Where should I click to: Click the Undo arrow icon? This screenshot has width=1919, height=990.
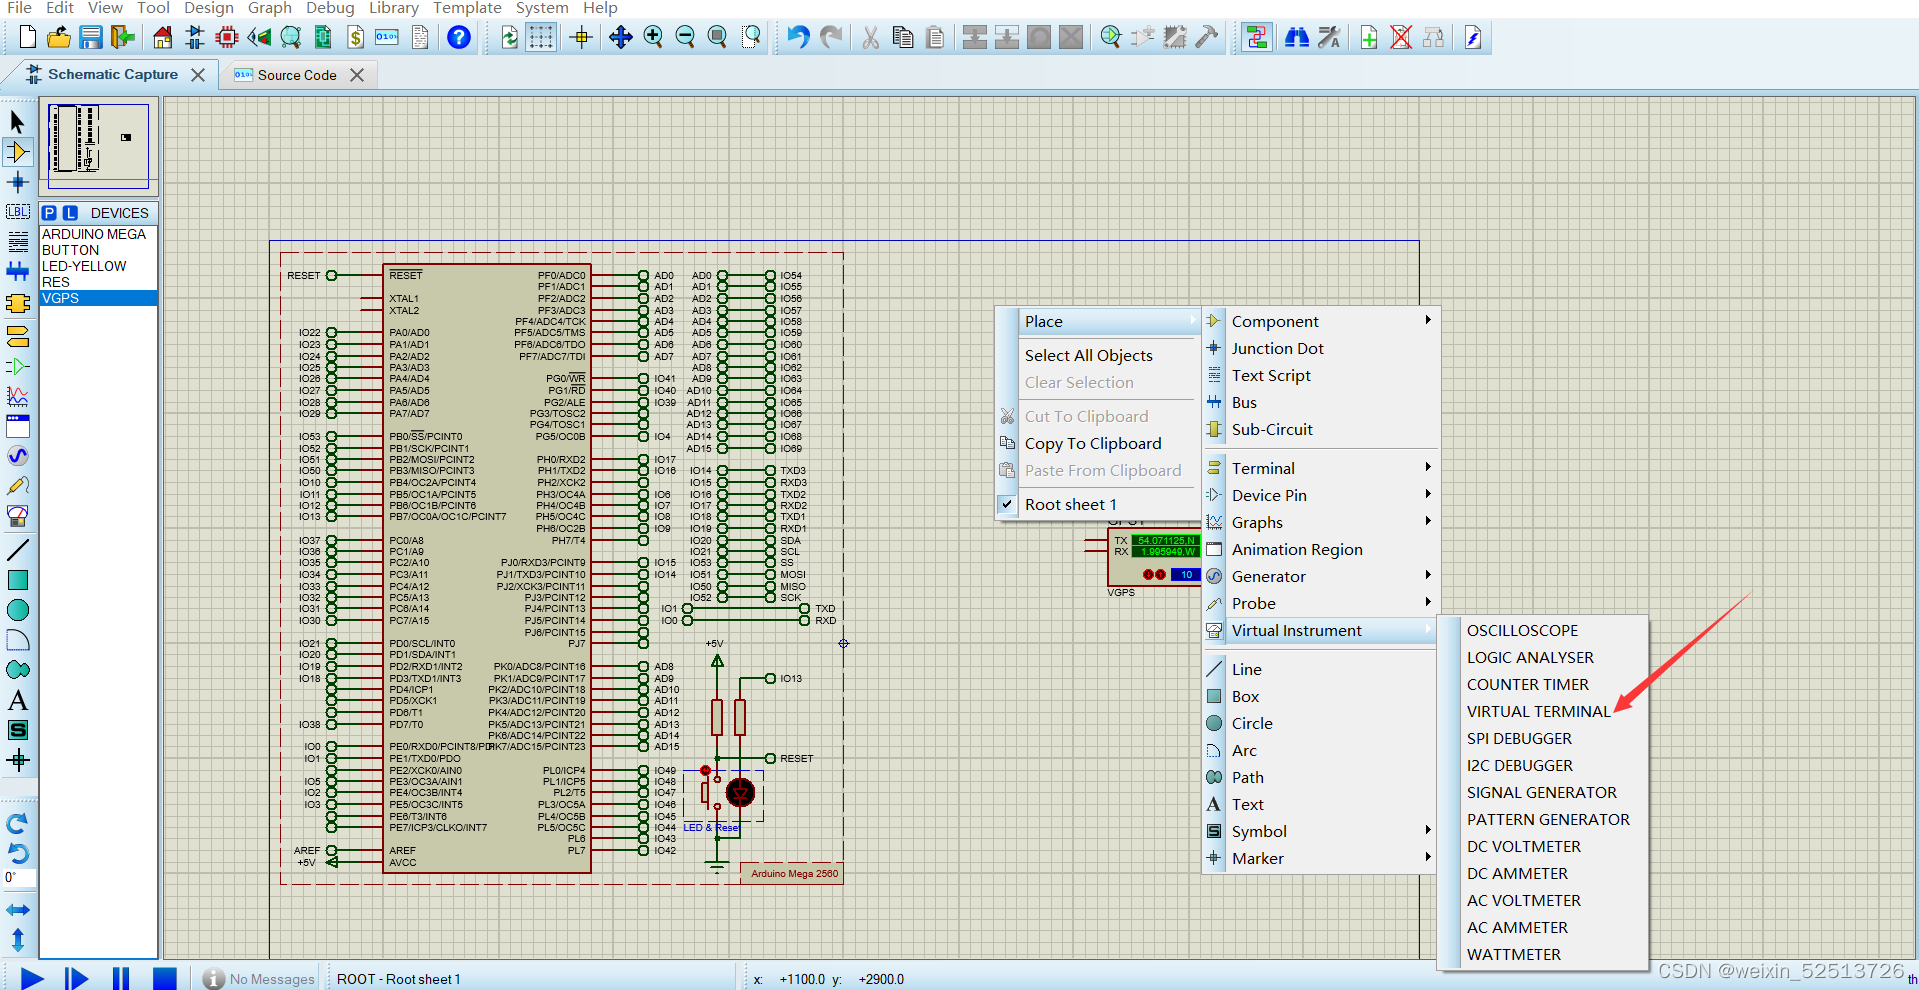coord(797,38)
